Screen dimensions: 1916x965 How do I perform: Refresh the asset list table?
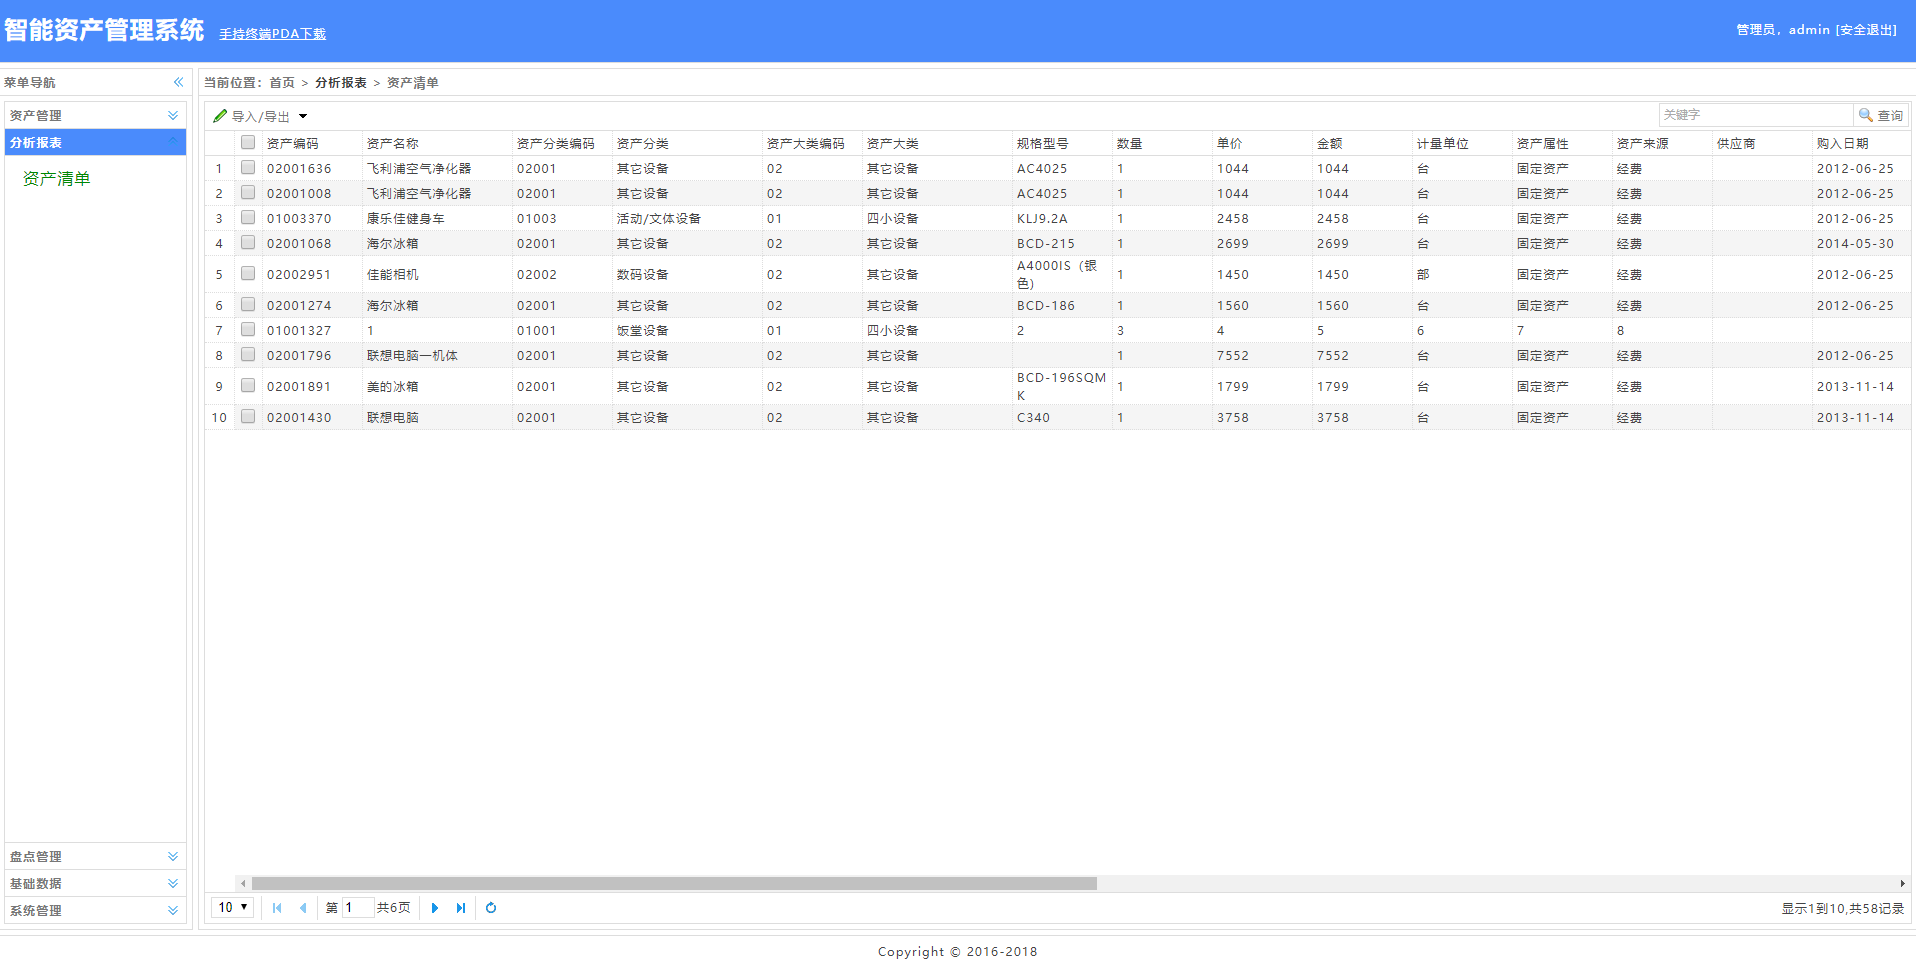coord(491,908)
